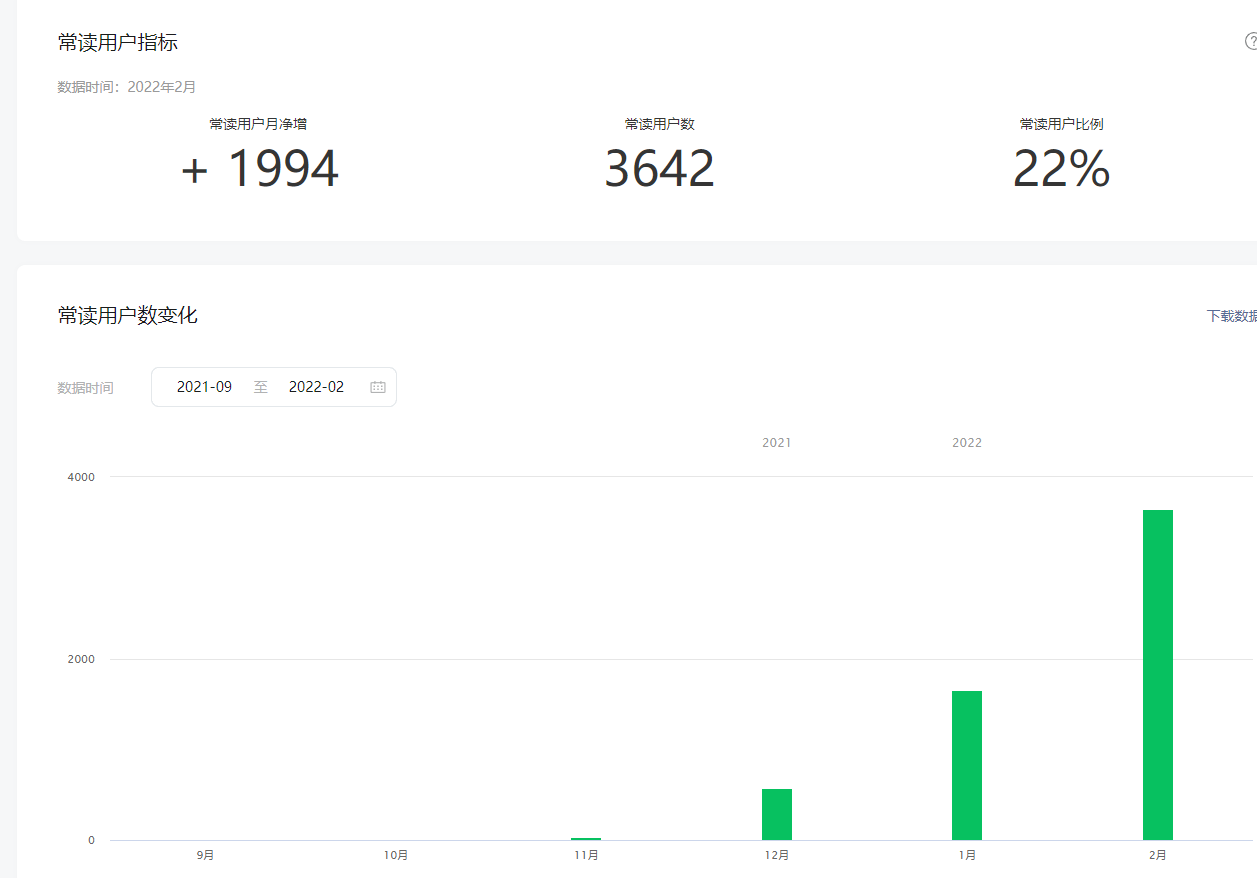Click the 常读用户比例 metric label
Image resolution: width=1257 pixels, height=878 pixels.
(1062, 124)
